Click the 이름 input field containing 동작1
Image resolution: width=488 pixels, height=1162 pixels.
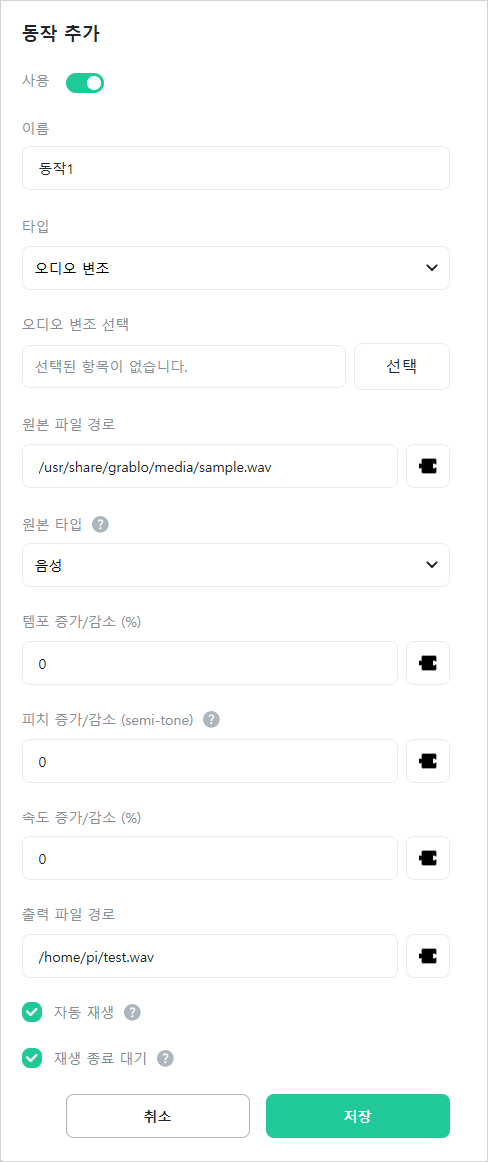coord(236,168)
